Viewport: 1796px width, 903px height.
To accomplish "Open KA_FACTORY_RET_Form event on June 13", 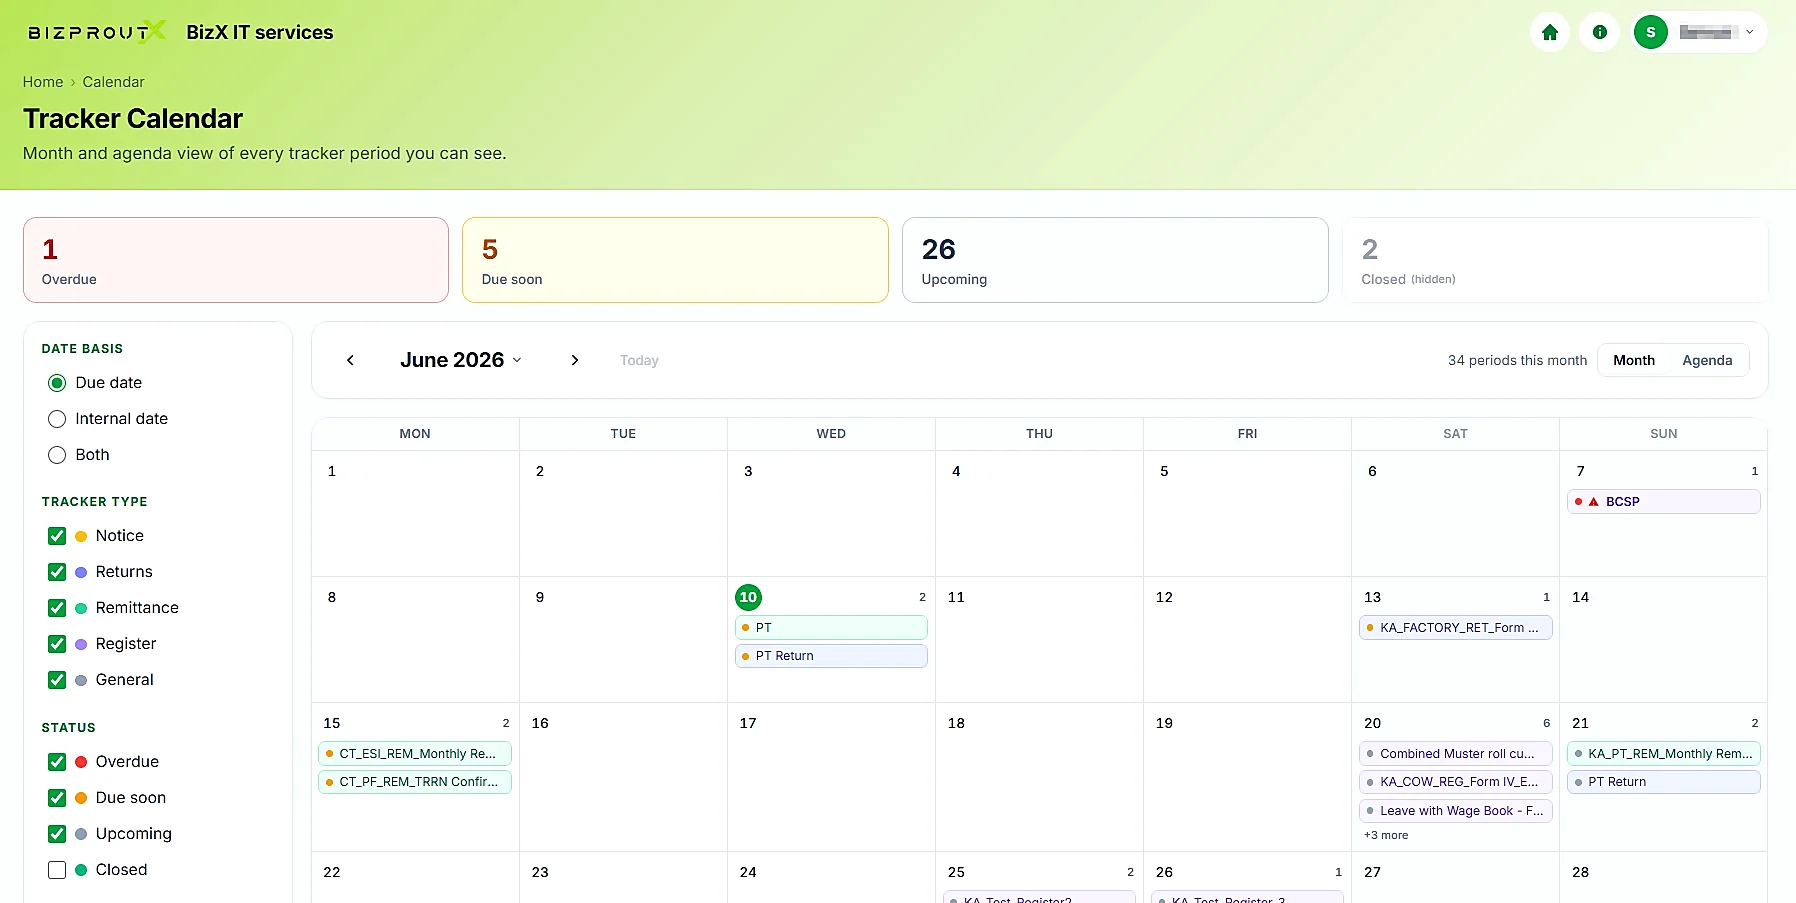I will click(1455, 628).
